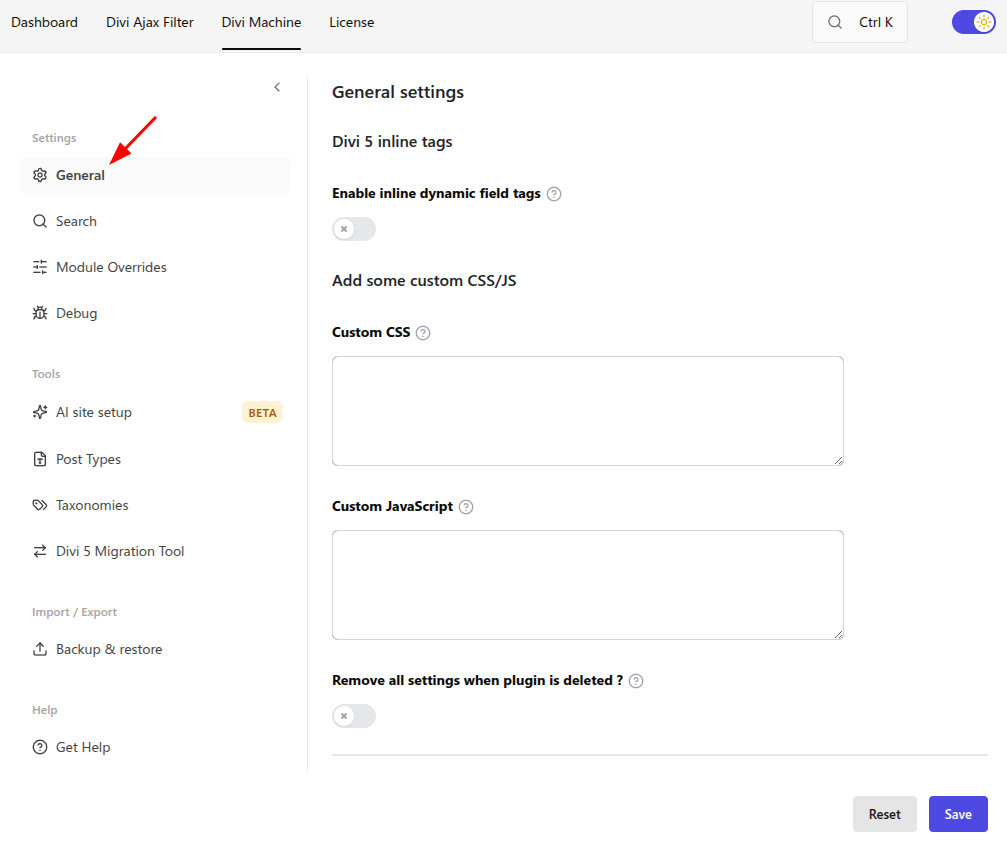
Task: Focus the Custom CSS text area
Action: coord(588,411)
